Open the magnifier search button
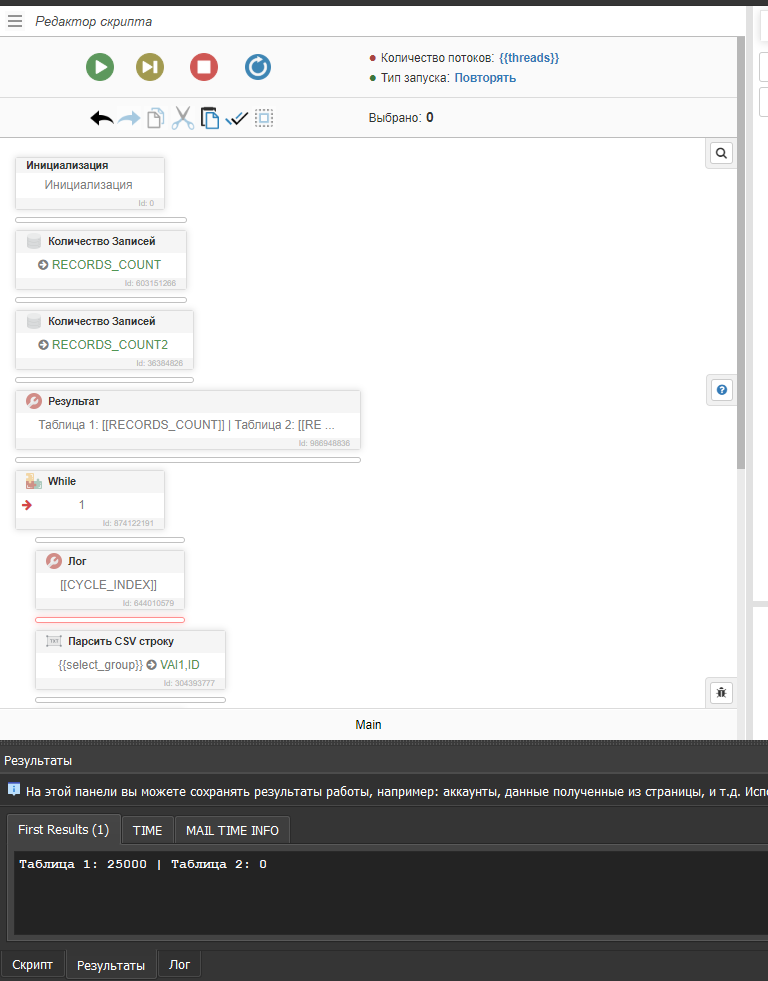Viewport: 768px width, 981px height. coord(721,153)
